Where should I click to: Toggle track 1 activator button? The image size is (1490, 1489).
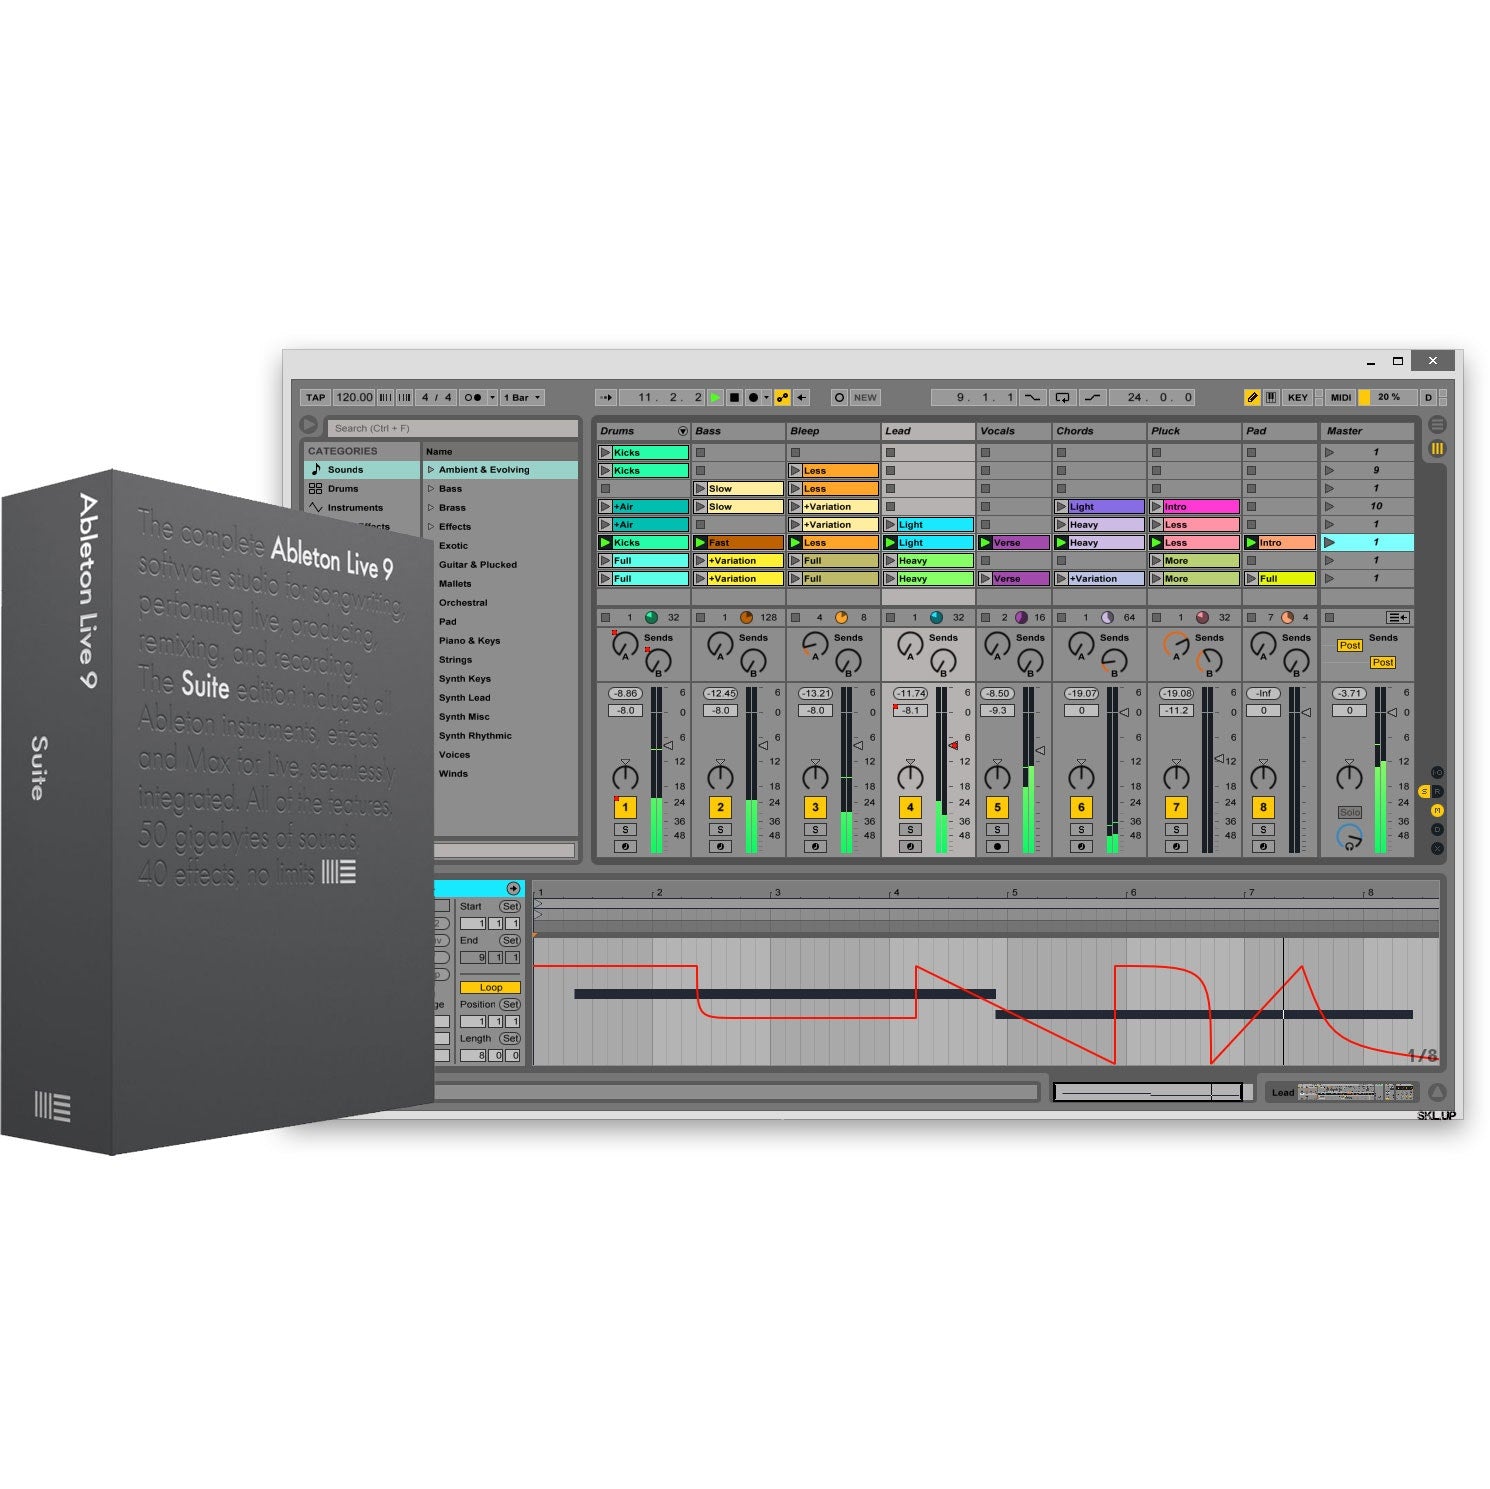pos(625,807)
